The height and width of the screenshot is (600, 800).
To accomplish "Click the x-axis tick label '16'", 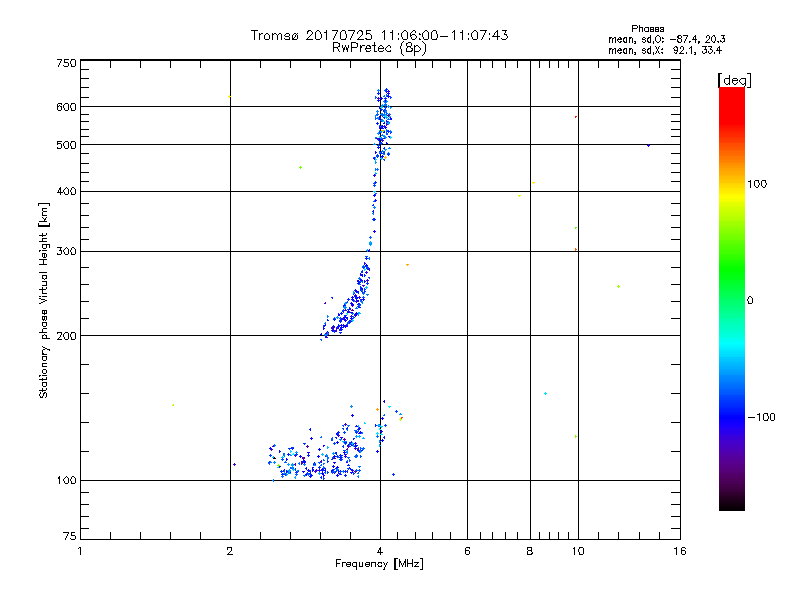I will pos(680,551).
